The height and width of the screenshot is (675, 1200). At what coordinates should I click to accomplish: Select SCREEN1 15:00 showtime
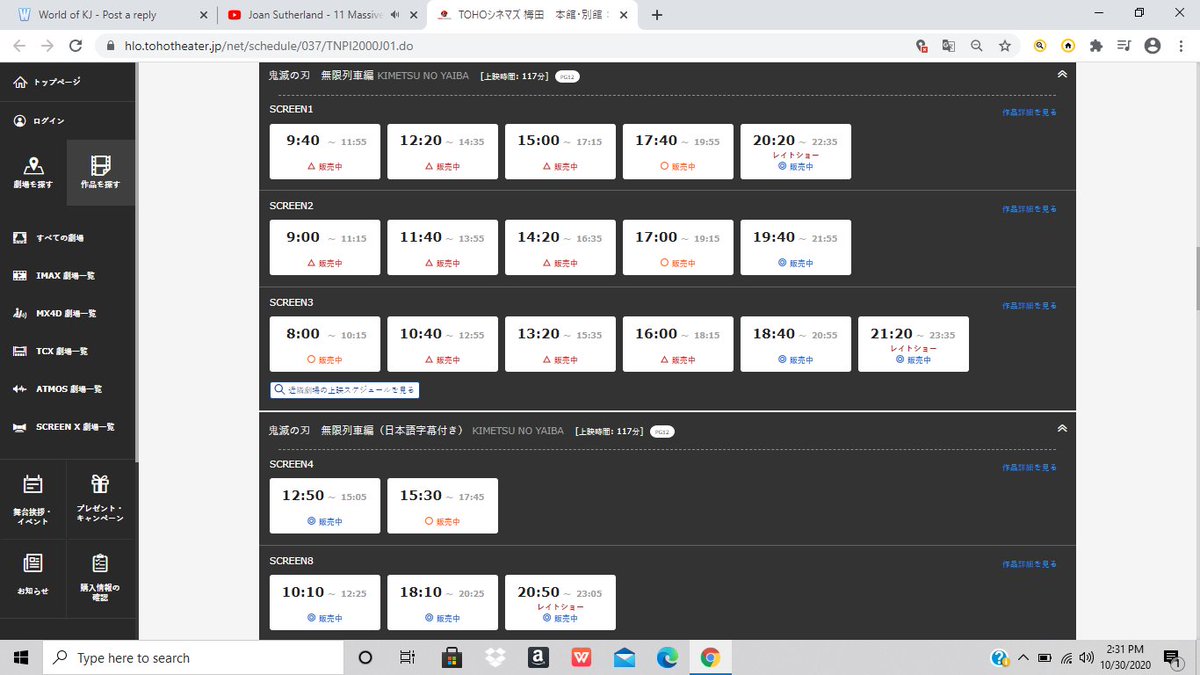click(560, 152)
